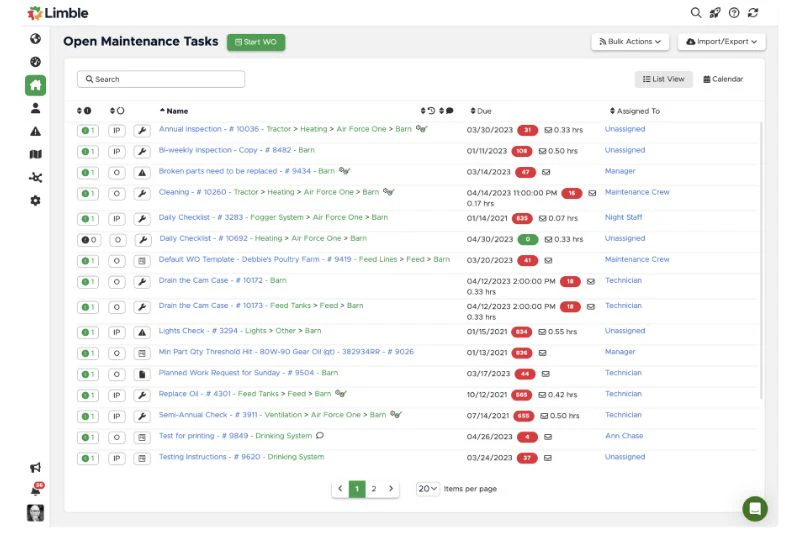Image resolution: width=800 pixels, height=533 pixels.
Task: Click mail icon on Min Part Qty row
Action: point(542,353)
